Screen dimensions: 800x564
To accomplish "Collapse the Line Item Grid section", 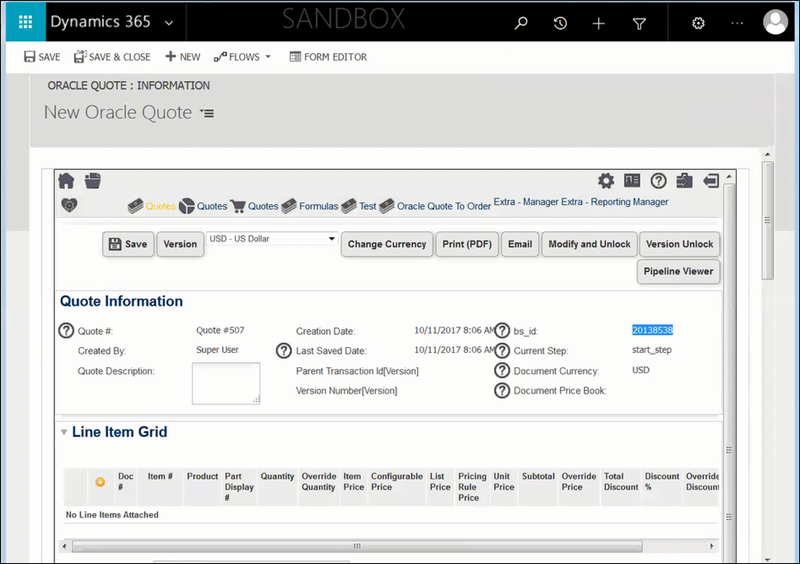I will (x=64, y=432).
